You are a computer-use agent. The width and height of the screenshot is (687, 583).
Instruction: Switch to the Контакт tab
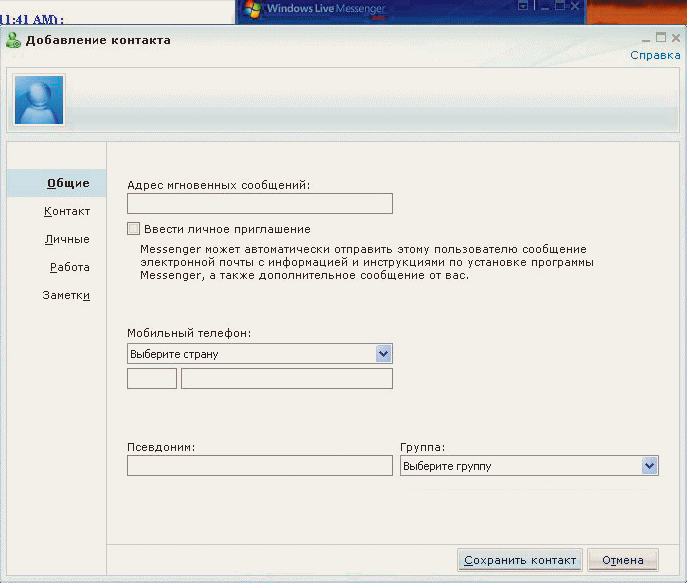(x=67, y=211)
